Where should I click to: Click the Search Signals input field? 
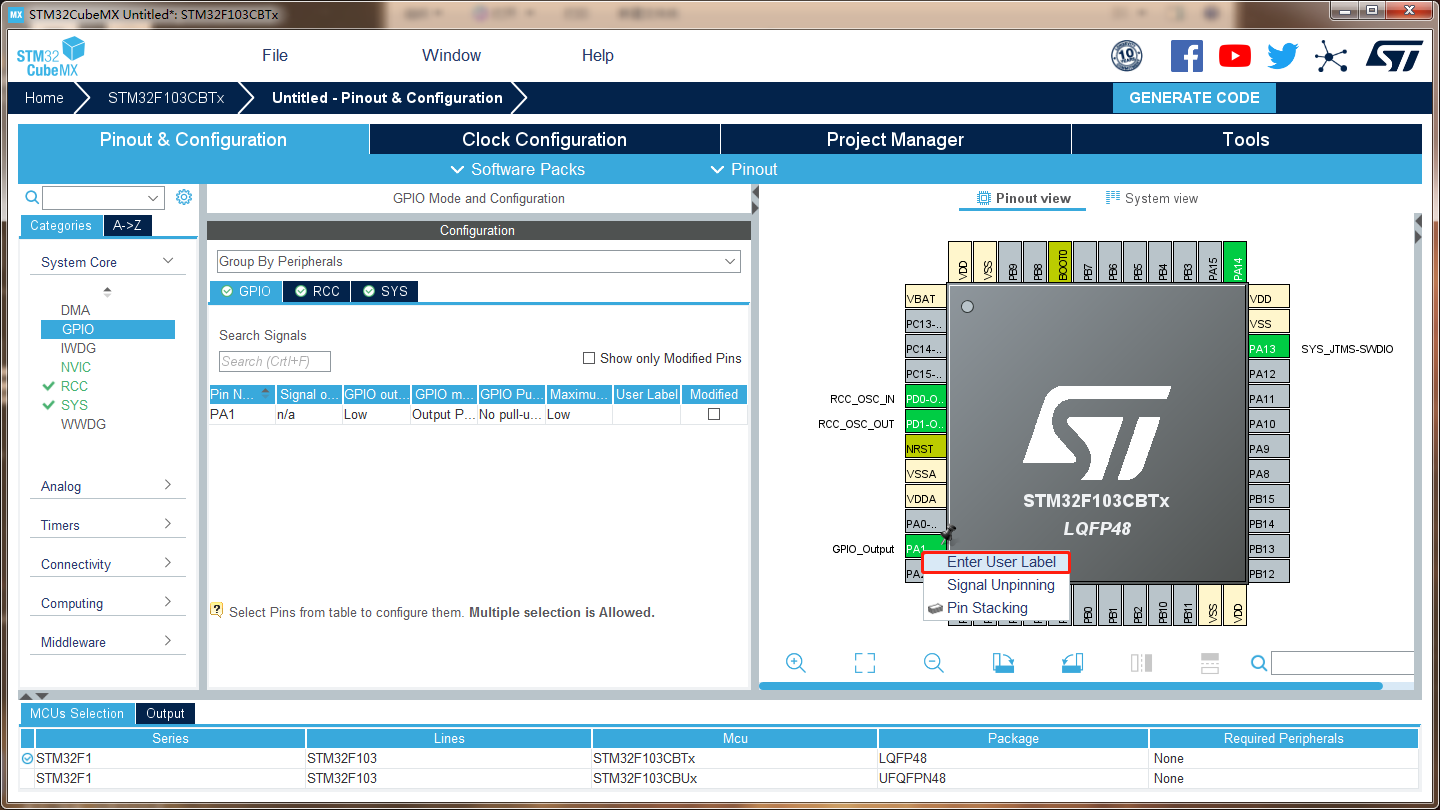[x=275, y=361]
